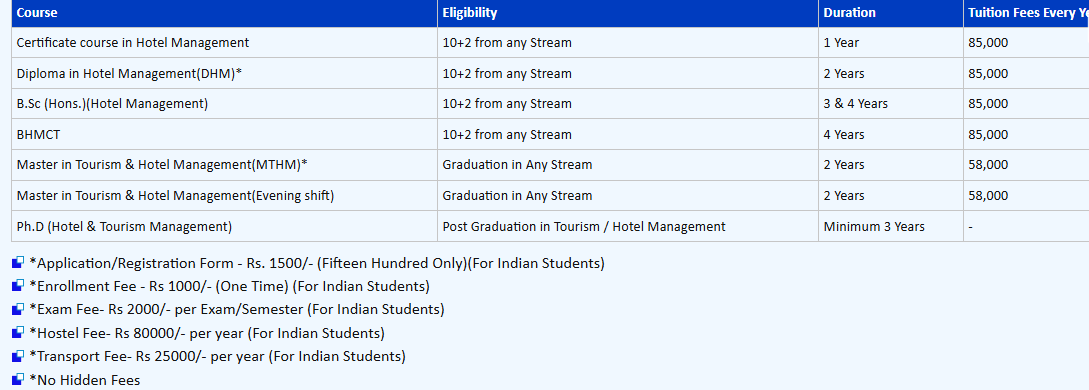Select Certificate course in Hotel Management row
The width and height of the screenshot is (1089, 390).
(550, 42)
